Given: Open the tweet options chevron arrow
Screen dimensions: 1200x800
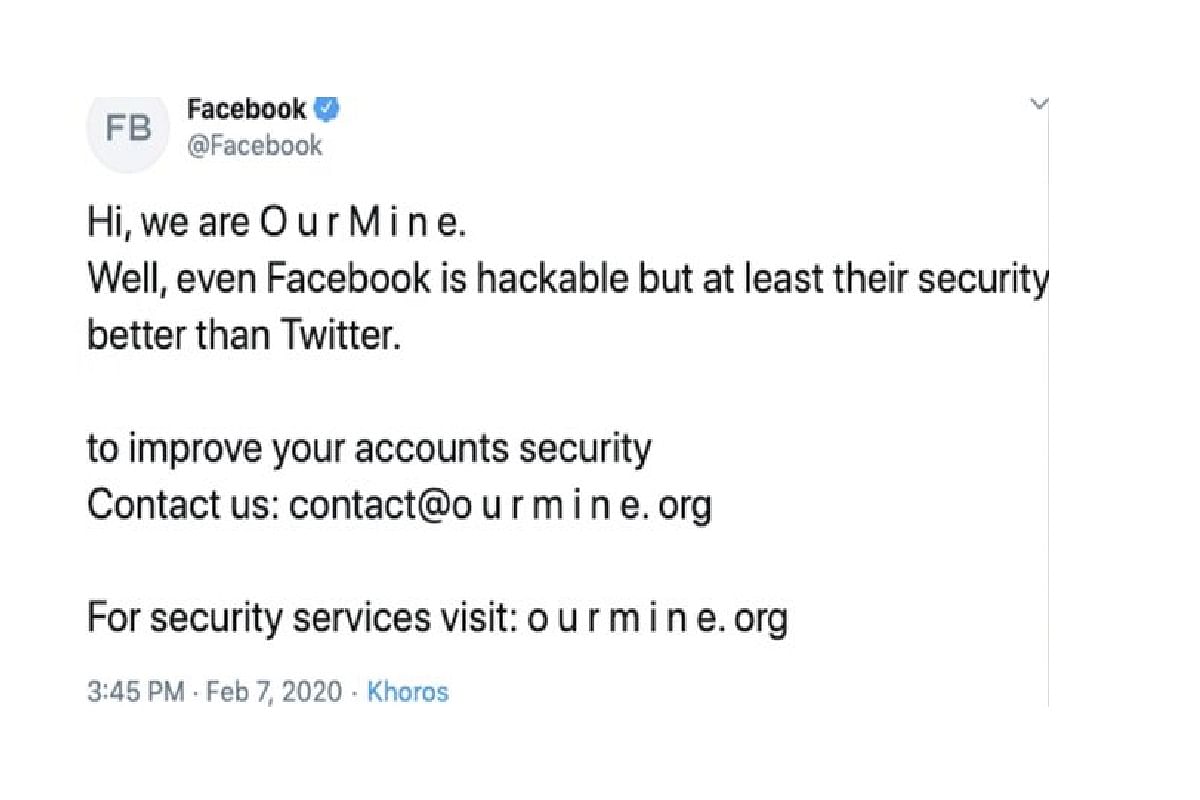Looking at the screenshot, I should (x=1039, y=104).
